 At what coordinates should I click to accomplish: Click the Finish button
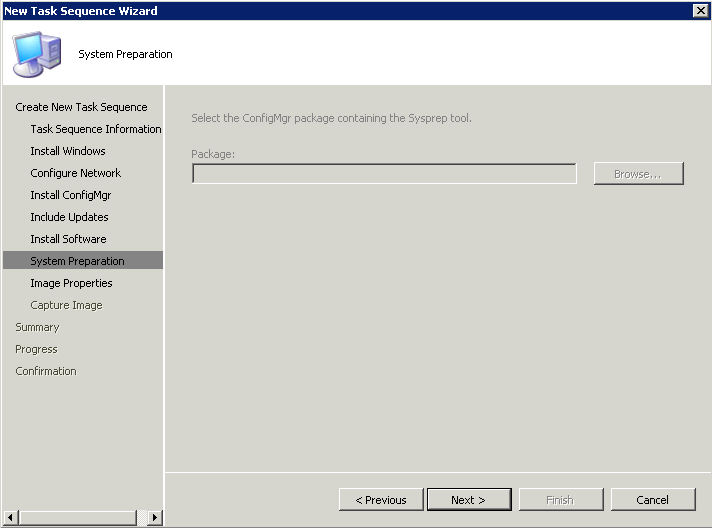point(561,500)
